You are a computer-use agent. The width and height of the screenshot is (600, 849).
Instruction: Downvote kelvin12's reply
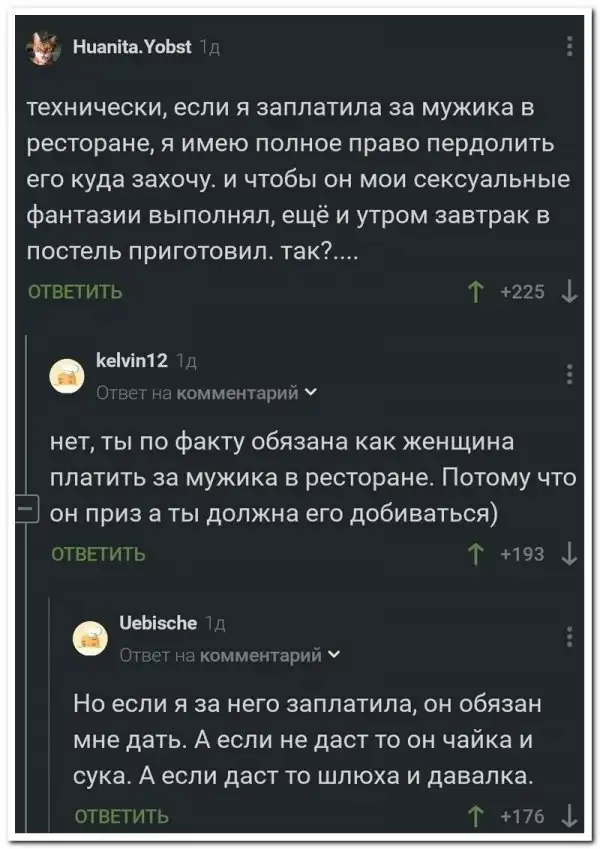coord(567,553)
